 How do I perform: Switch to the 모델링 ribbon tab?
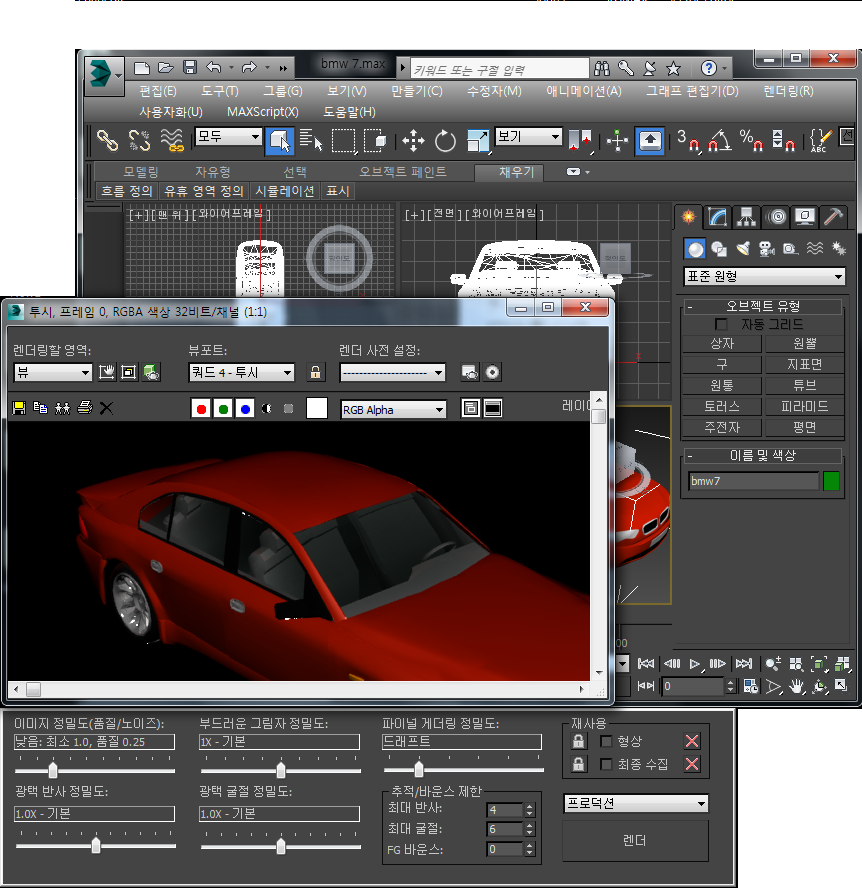141,172
